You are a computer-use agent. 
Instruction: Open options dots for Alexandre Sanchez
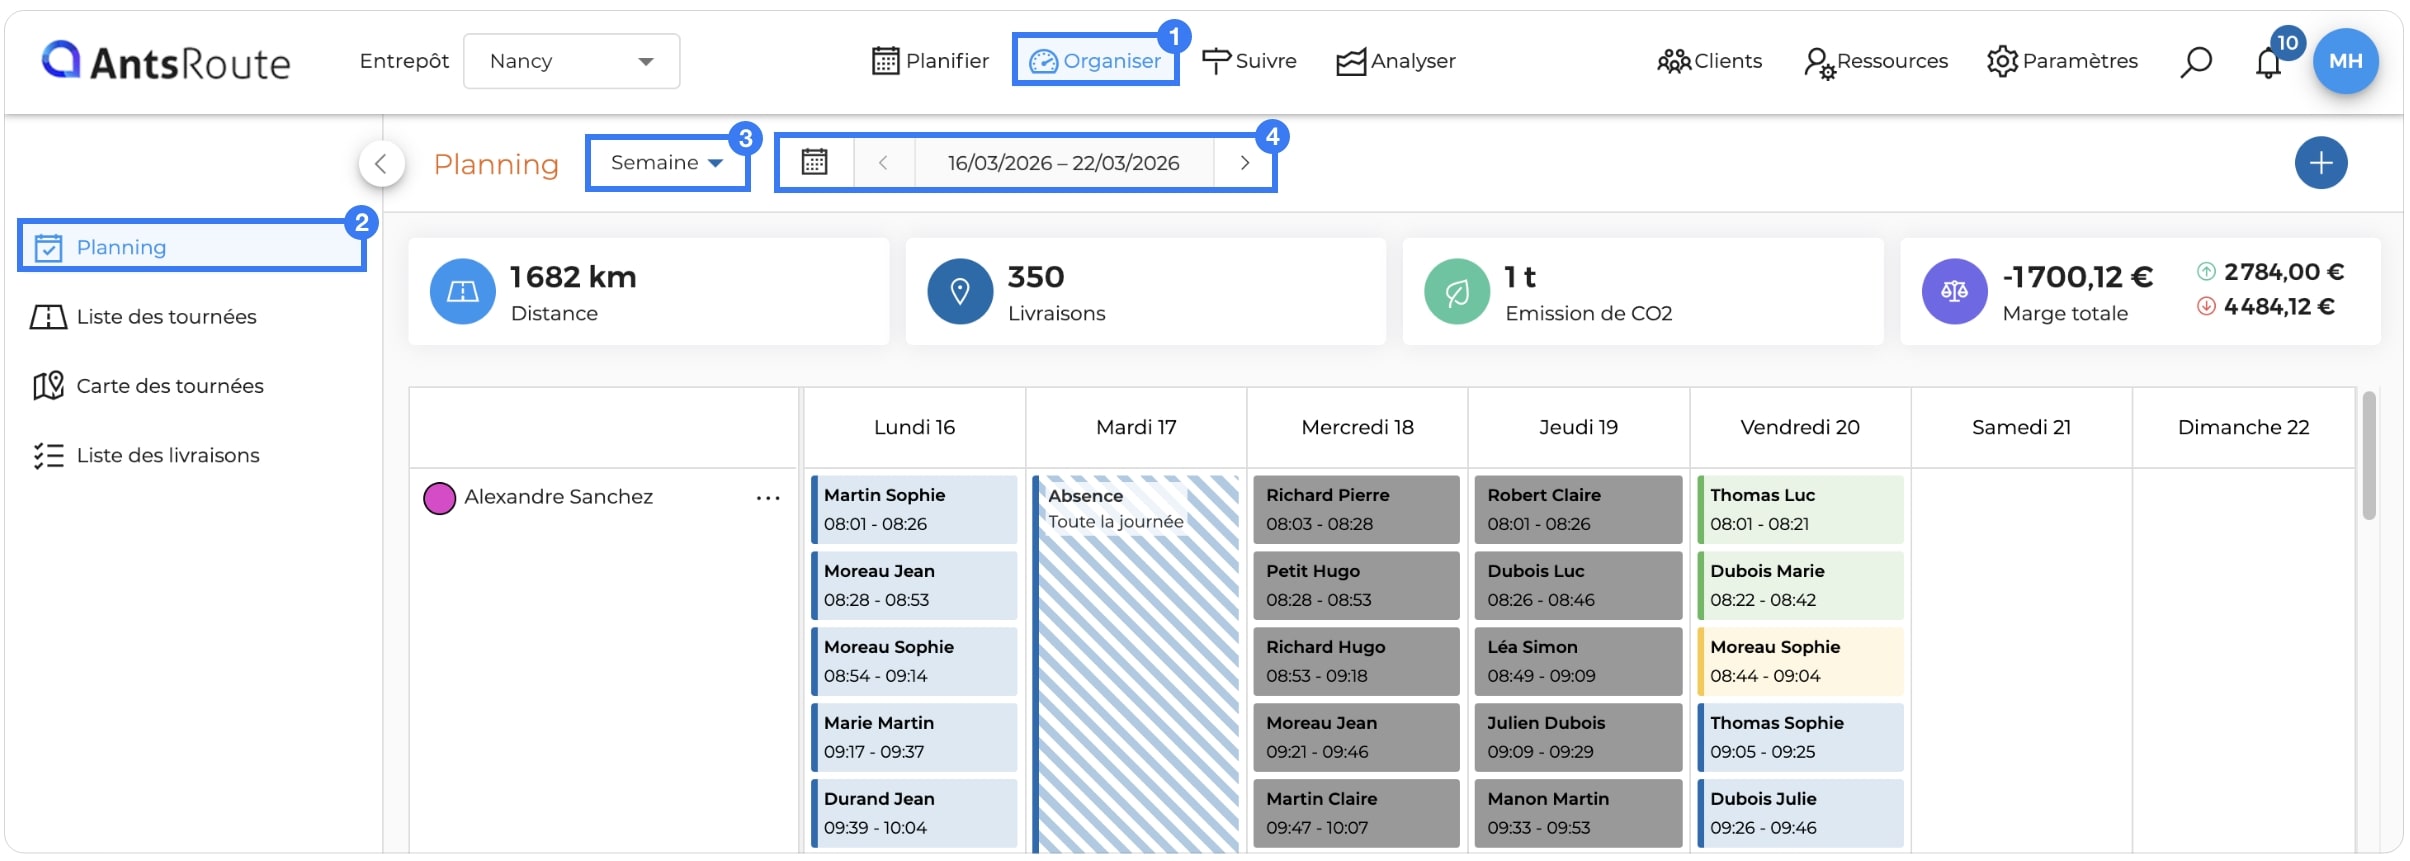[768, 497]
